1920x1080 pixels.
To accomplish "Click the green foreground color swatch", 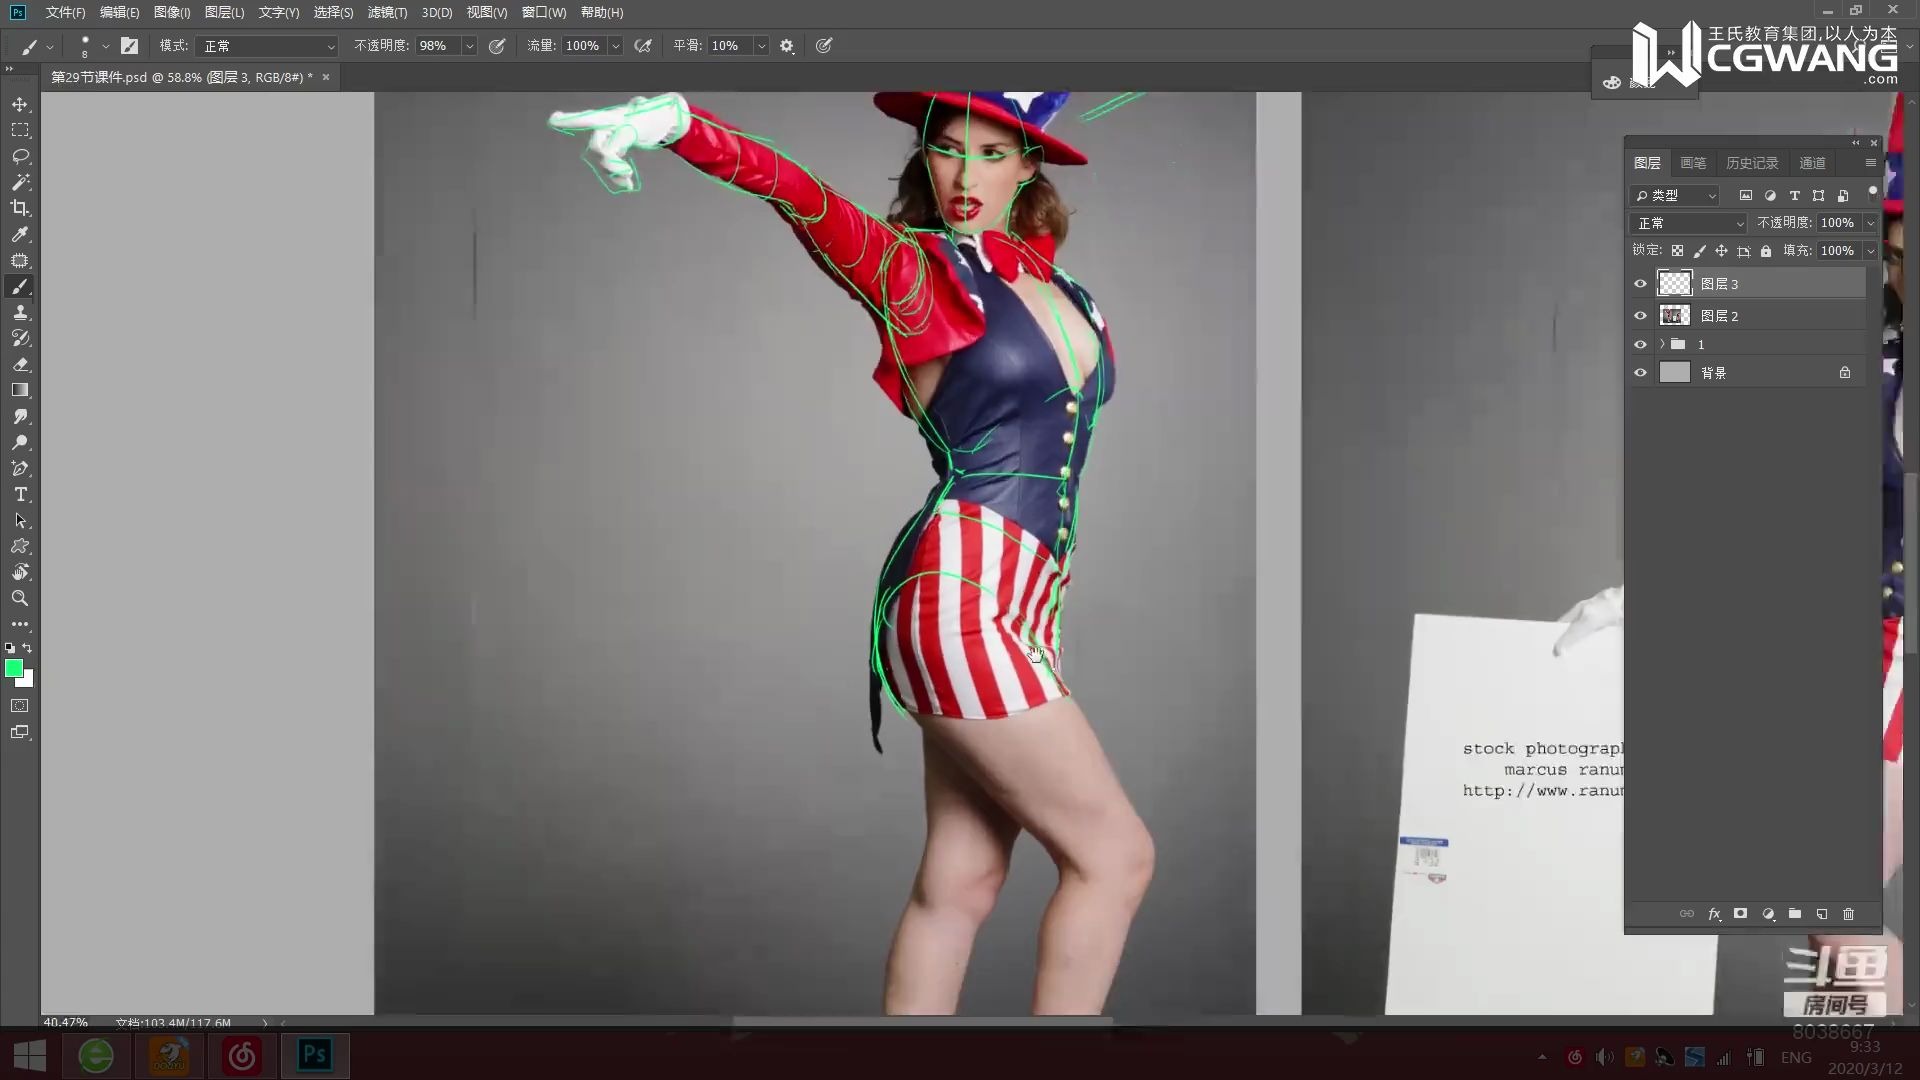I will pos(14,668).
